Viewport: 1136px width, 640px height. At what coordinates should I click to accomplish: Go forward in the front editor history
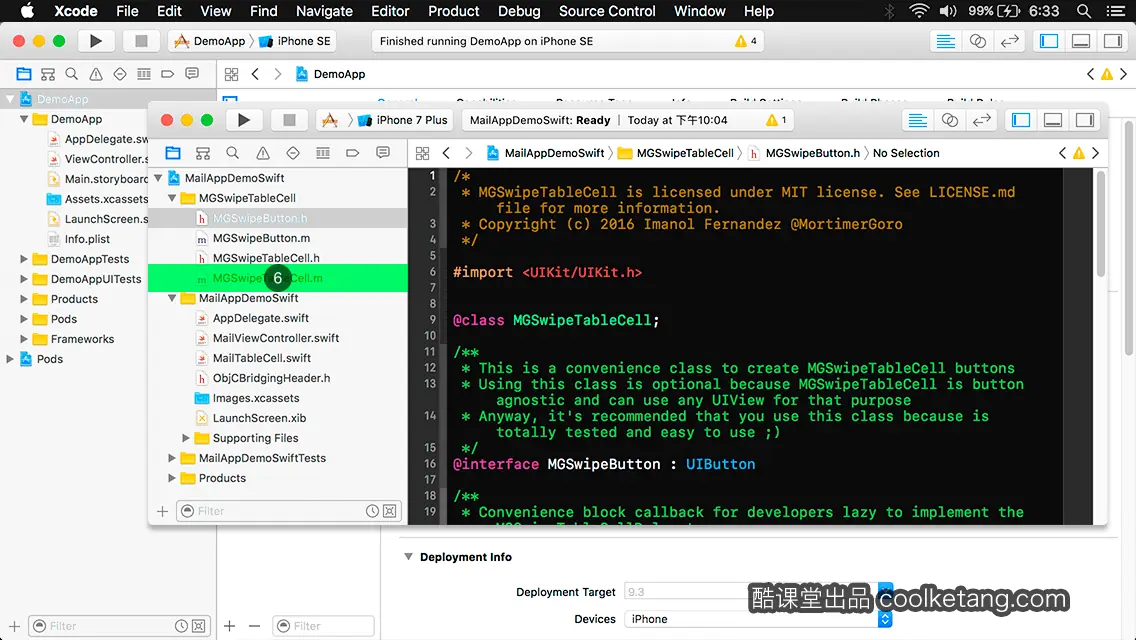tap(469, 153)
